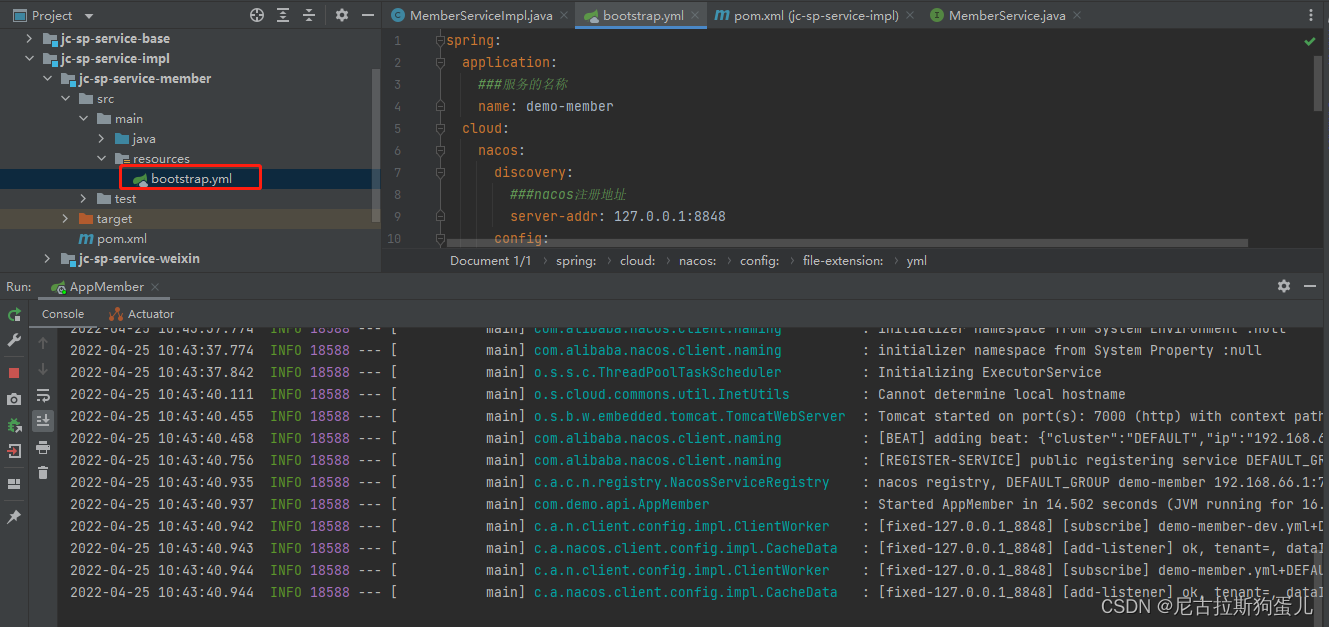Select bootstrap.yml in project tree
Image resolution: width=1329 pixels, height=627 pixels.
pyautogui.click(x=190, y=178)
